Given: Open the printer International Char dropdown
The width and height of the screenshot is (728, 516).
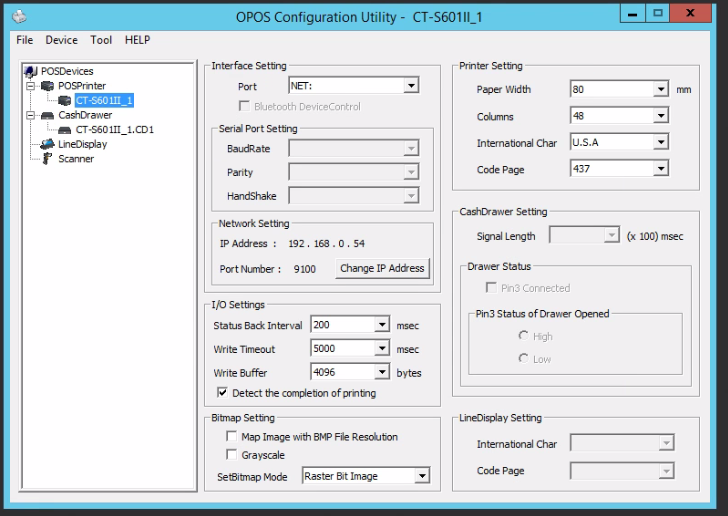Looking at the screenshot, I should click(x=619, y=142).
